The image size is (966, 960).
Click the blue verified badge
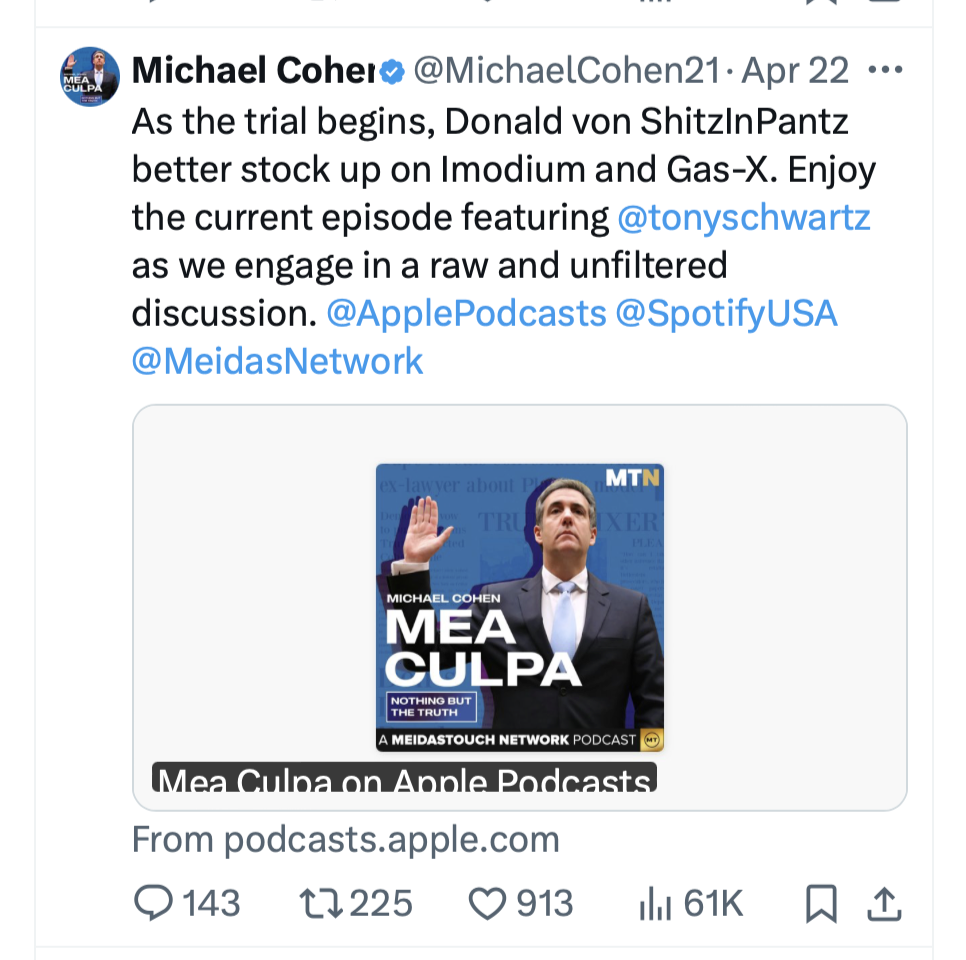pyautogui.click(x=393, y=71)
